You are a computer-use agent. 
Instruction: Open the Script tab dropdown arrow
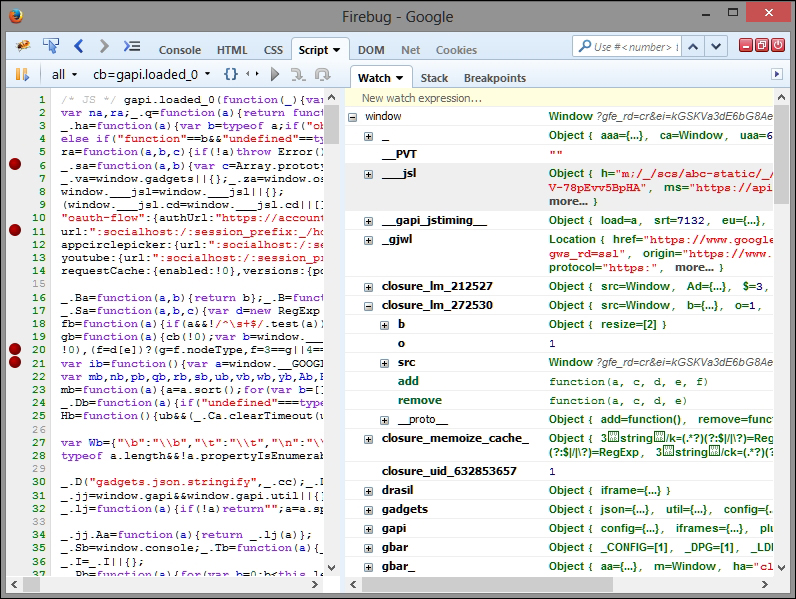pos(337,50)
